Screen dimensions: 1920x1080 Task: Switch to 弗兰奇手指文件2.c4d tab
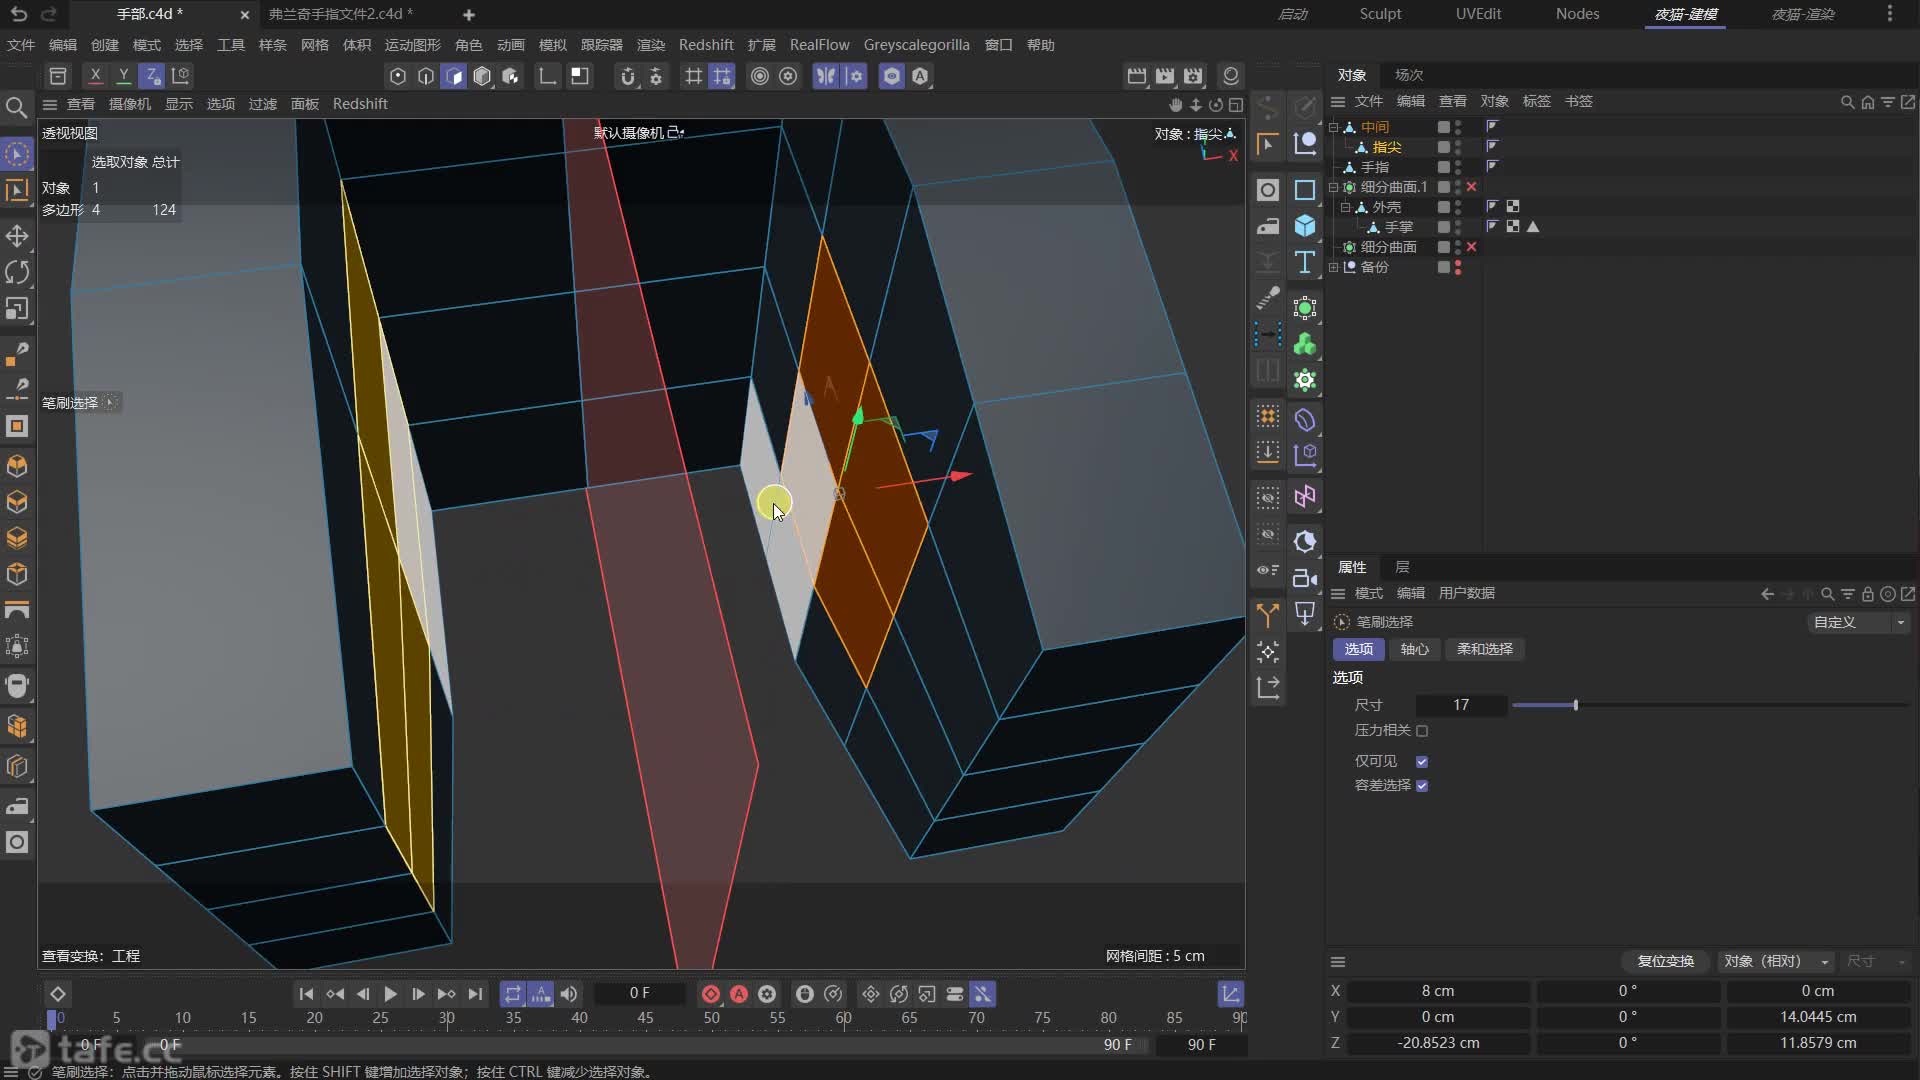pyautogui.click(x=341, y=14)
